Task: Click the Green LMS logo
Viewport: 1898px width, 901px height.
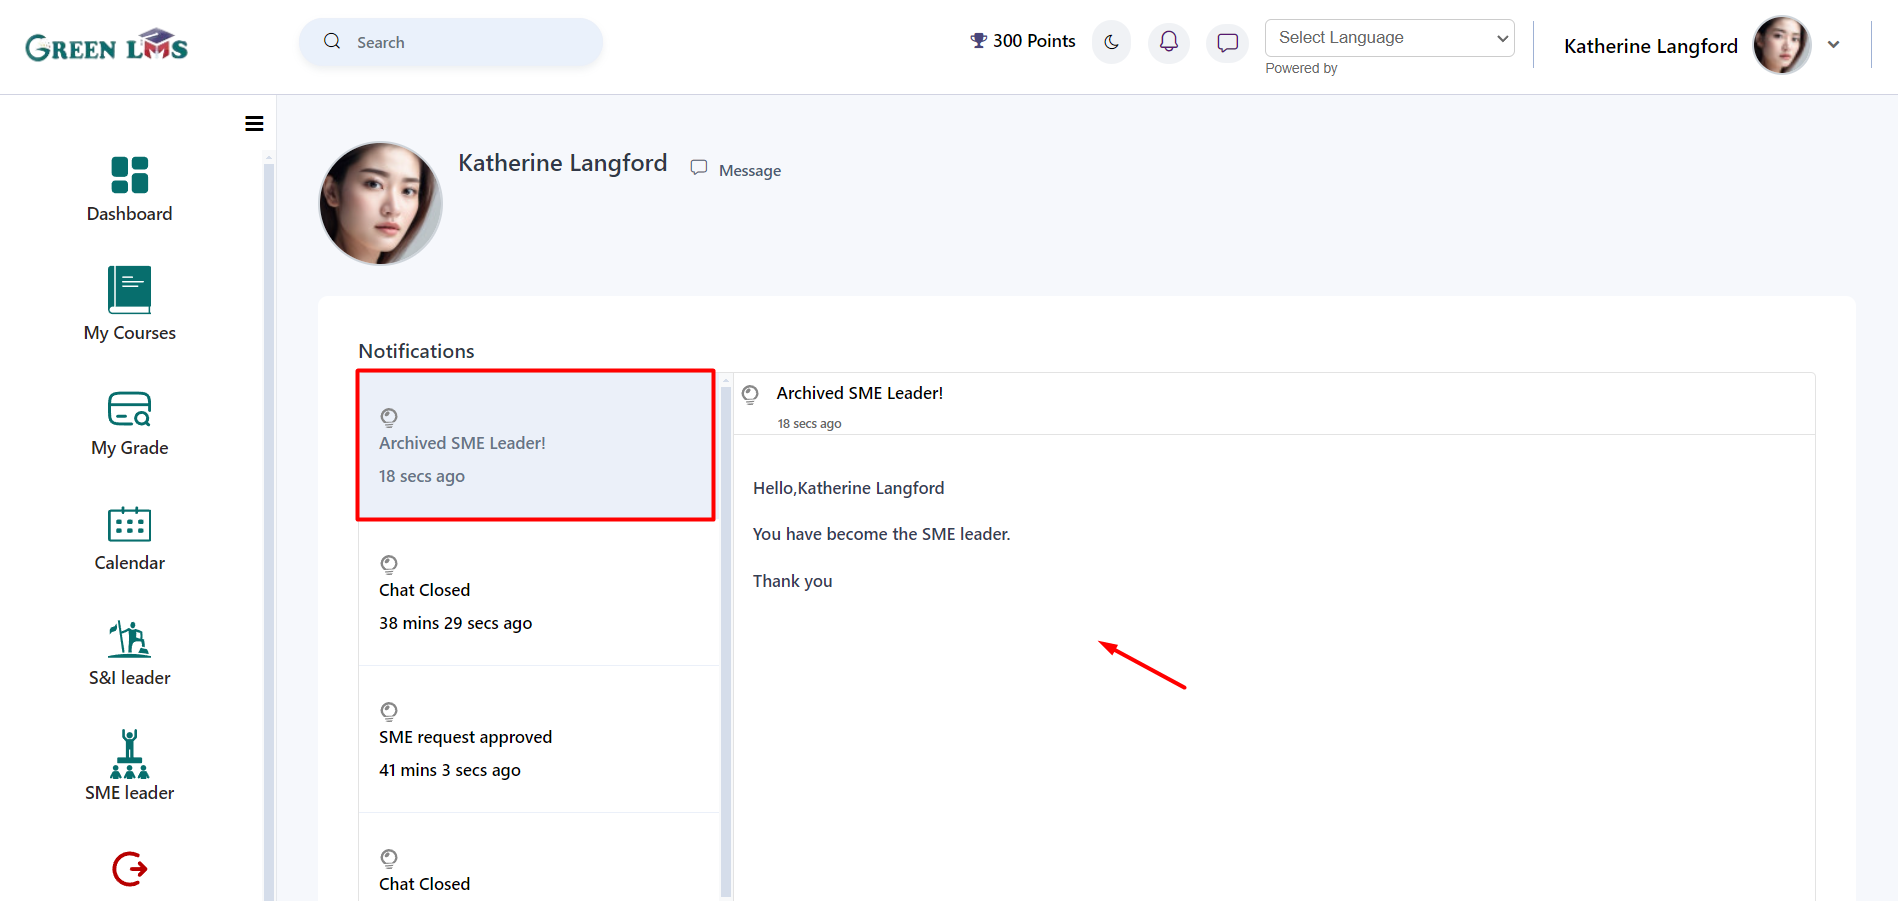Action: (106, 46)
